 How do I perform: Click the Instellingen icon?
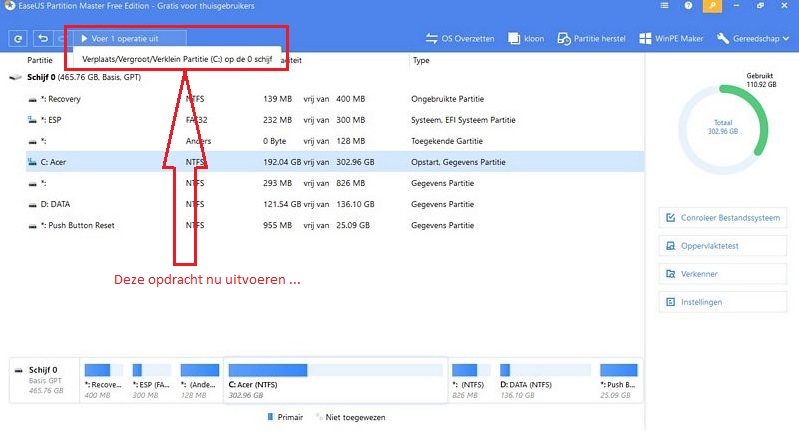tap(671, 302)
